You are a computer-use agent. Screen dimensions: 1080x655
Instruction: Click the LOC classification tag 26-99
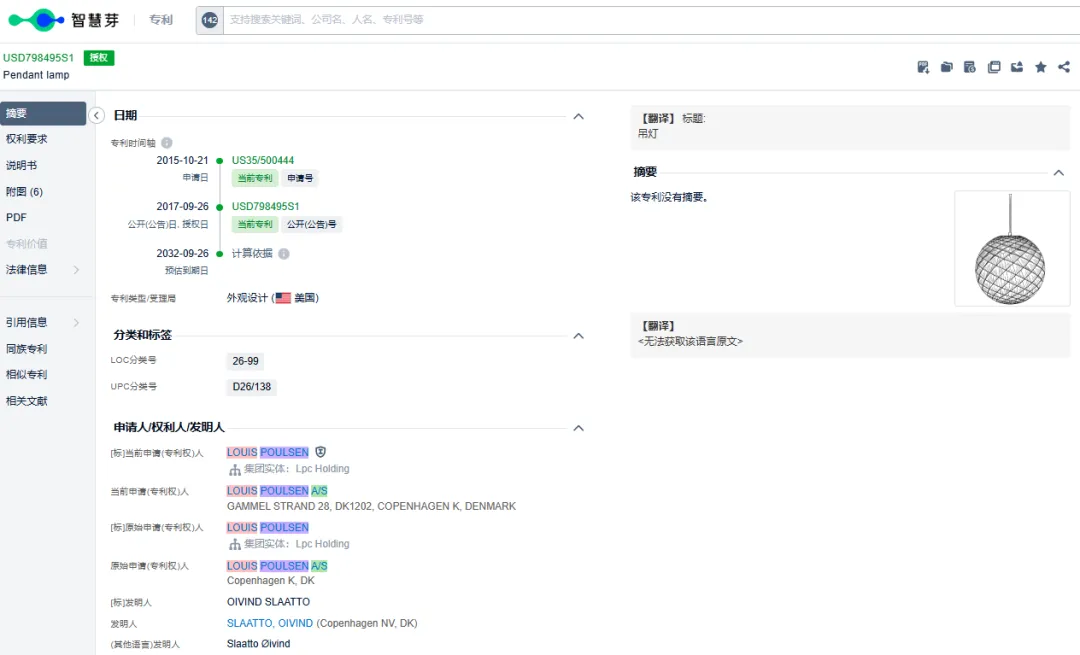[x=245, y=361]
